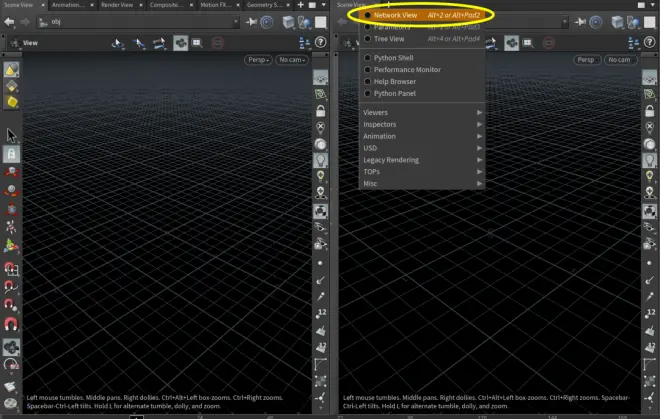
Task: Toggle grid snapping magnet in left toolbar
Action: coord(11,269)
